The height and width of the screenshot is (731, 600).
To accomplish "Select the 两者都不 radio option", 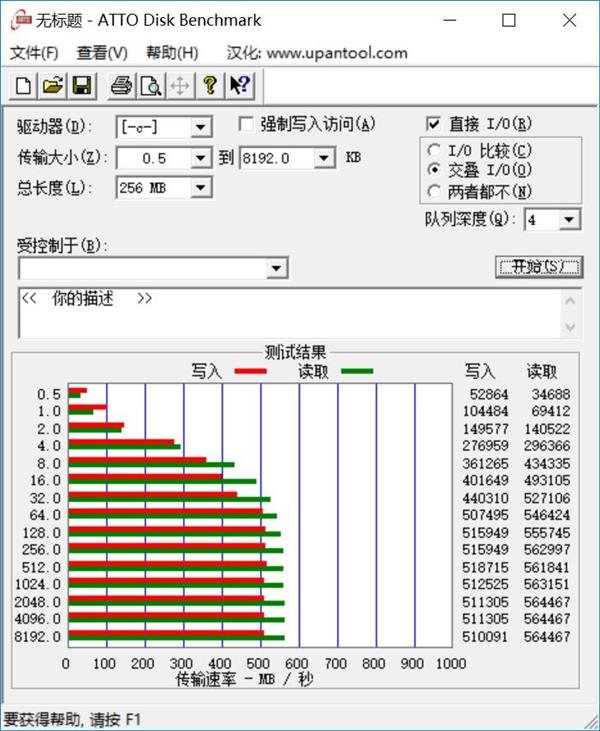I will (433, 191).
